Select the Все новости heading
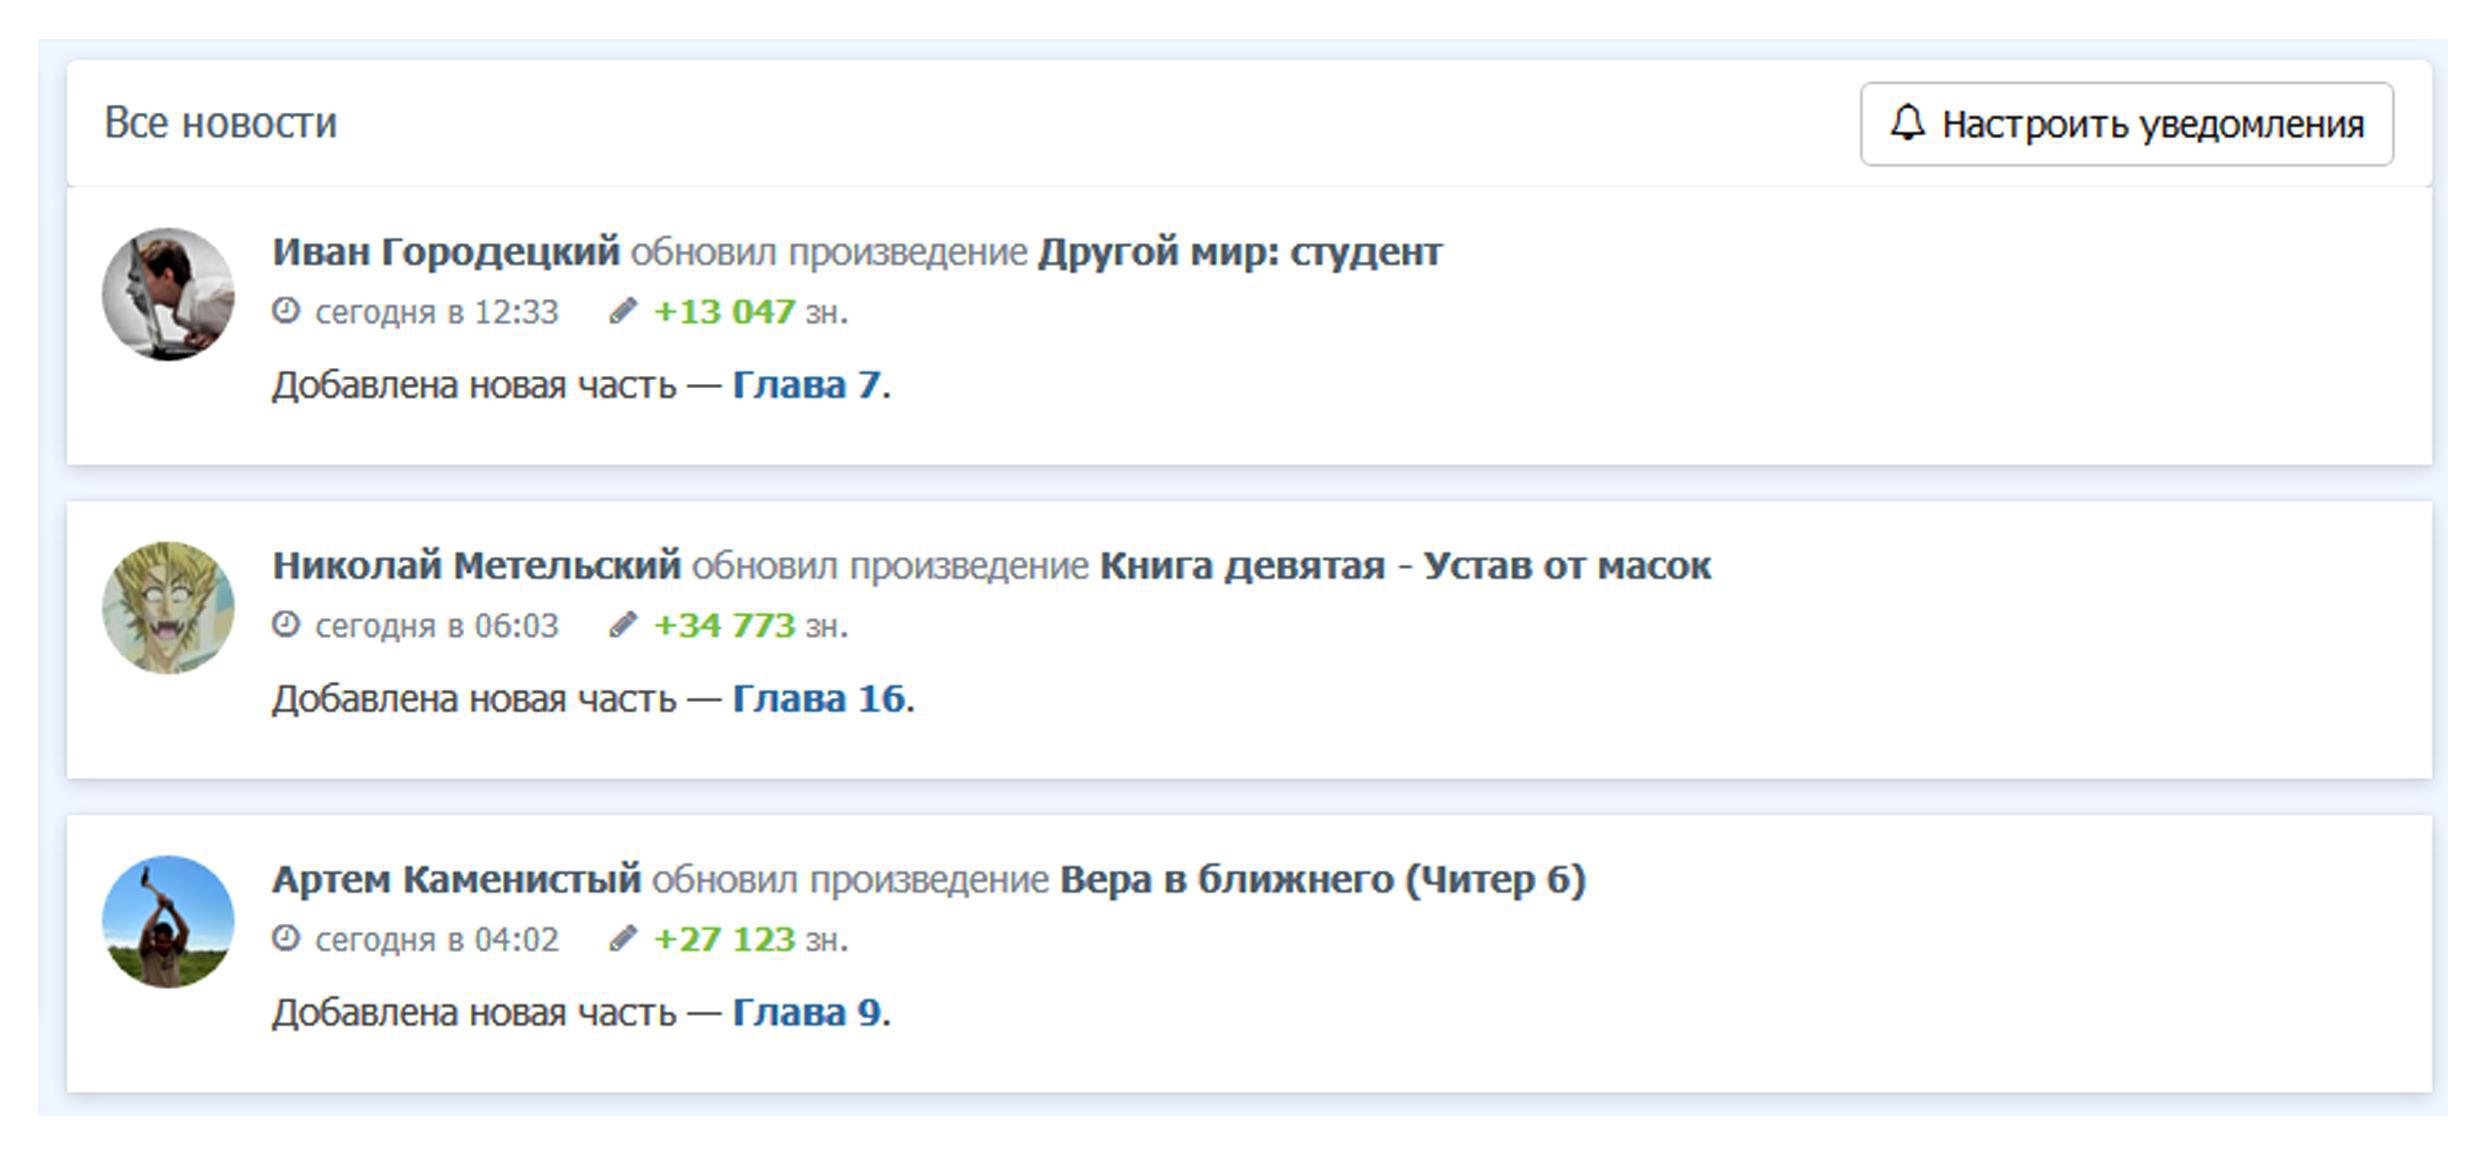The image size is (2480, 1173). point(221,123)
